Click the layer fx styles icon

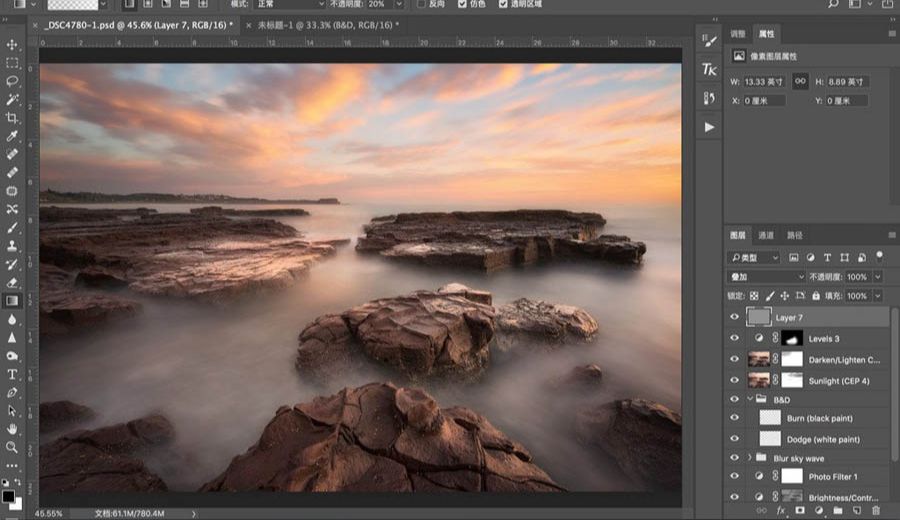(x=781, y=510)
